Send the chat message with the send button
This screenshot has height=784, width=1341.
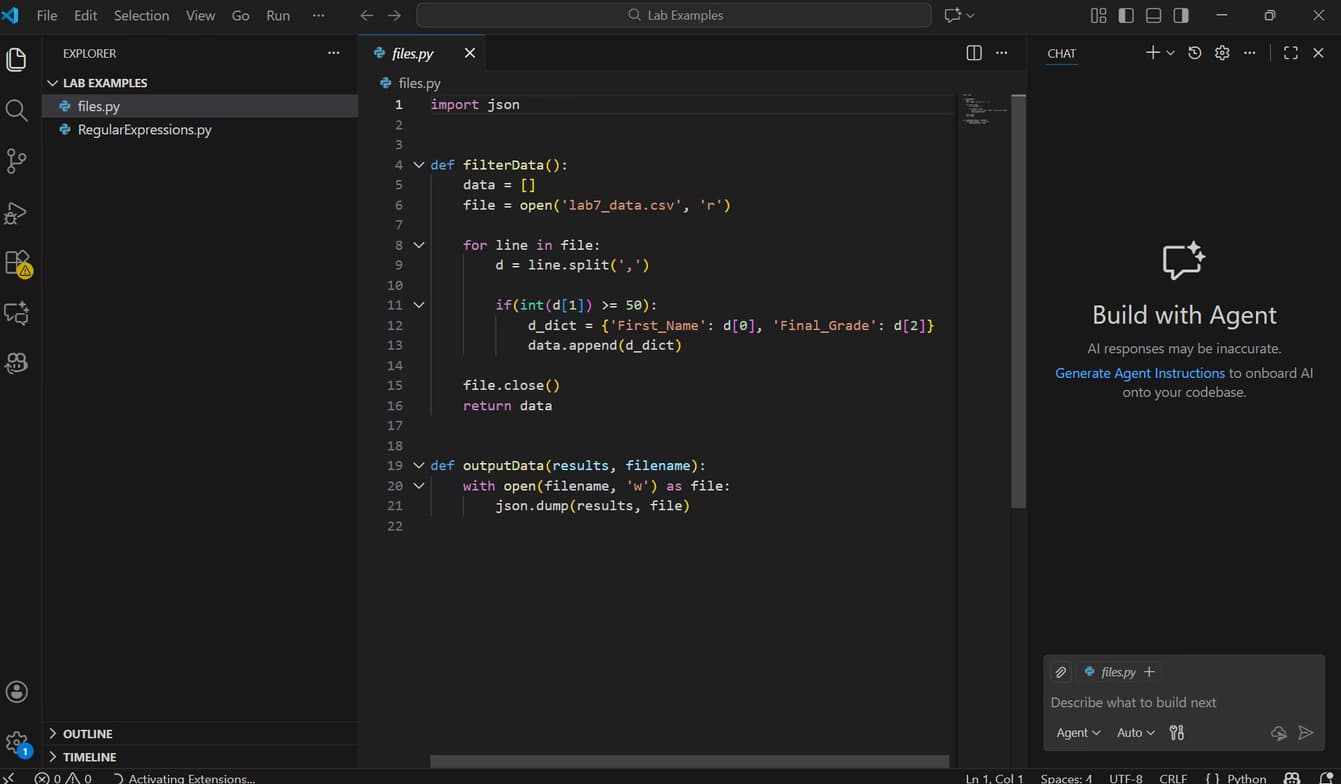1306,732
